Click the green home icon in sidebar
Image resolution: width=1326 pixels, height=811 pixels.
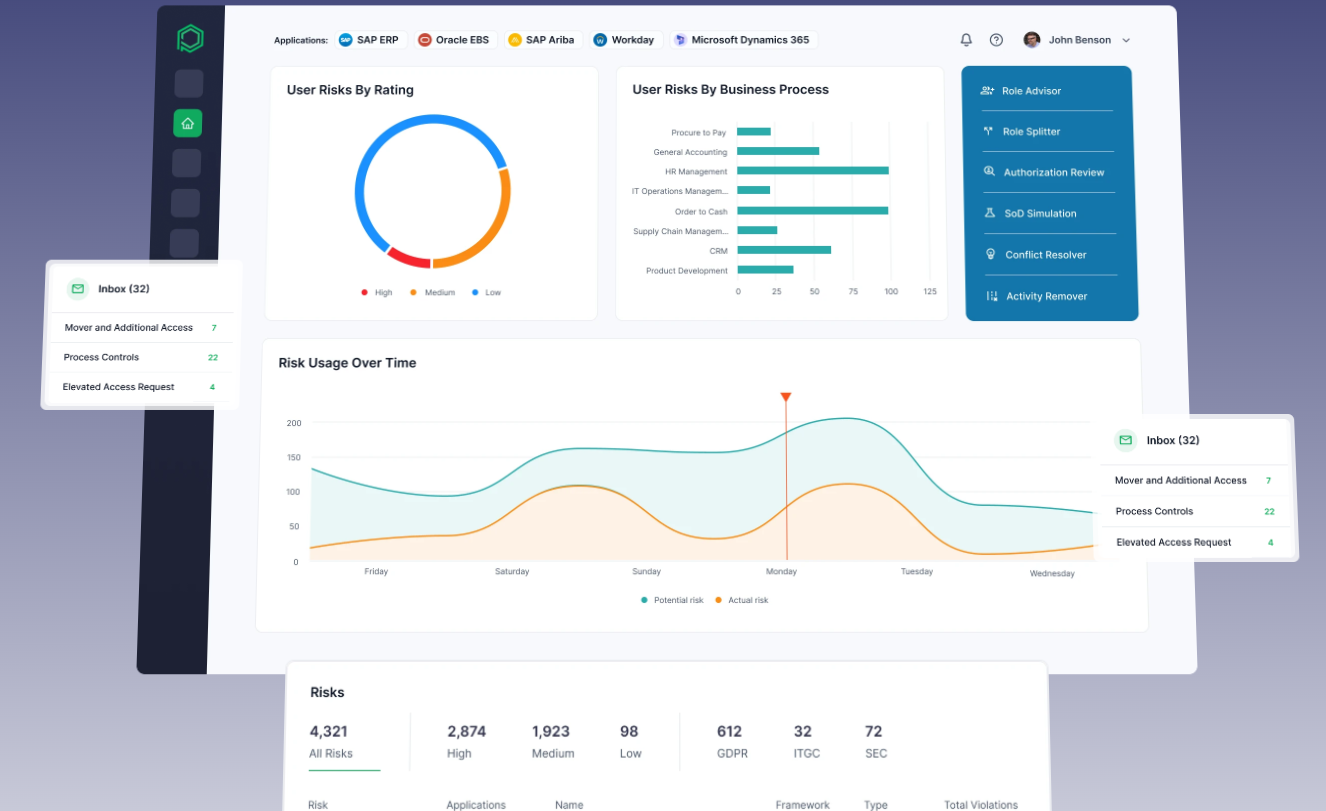(187, 123)
